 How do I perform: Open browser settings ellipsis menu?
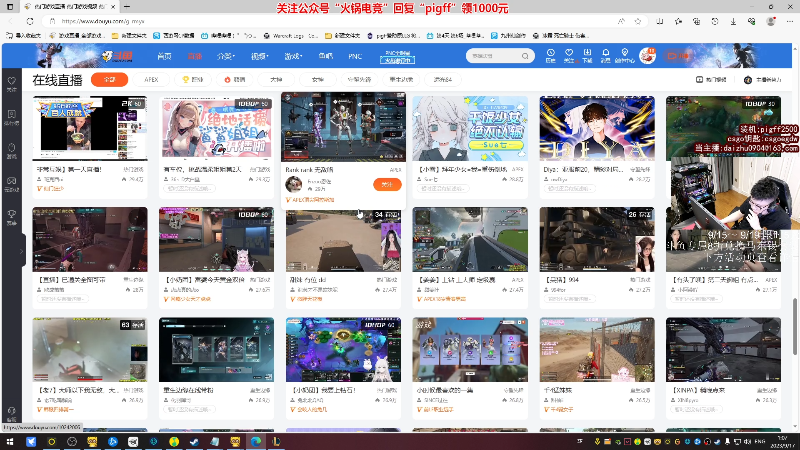pyautogui.click(x=790, y=21)
